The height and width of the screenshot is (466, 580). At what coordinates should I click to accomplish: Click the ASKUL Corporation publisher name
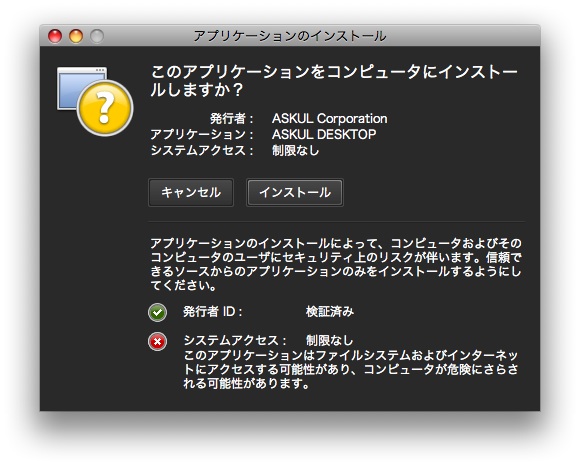pyautogui.click(x=329, y=118)
